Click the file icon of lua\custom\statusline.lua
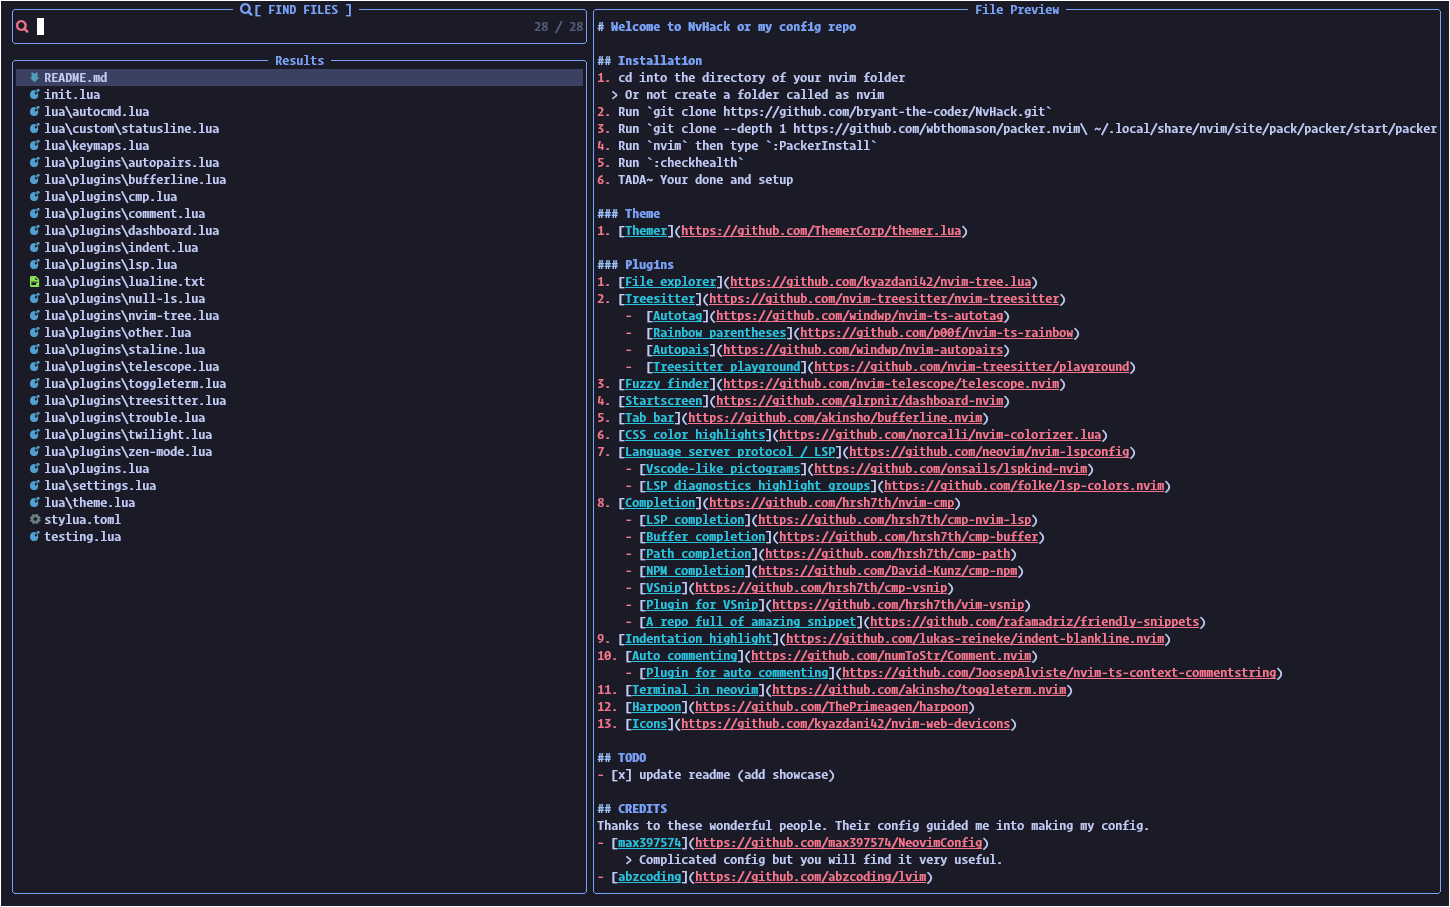1450x907 pixels. point(34,128)
